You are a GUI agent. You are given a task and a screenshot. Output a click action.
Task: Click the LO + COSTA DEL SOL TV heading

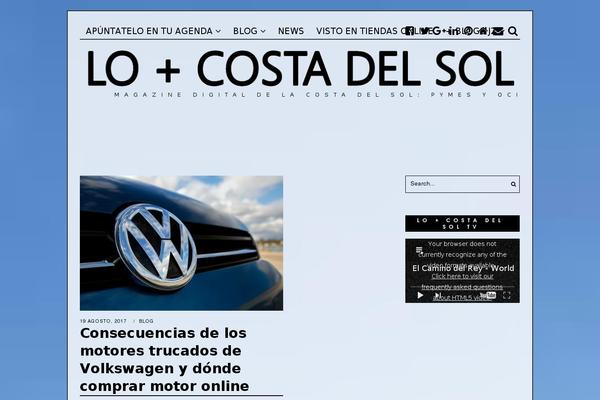pyautogui.click(x=462, y=223)
